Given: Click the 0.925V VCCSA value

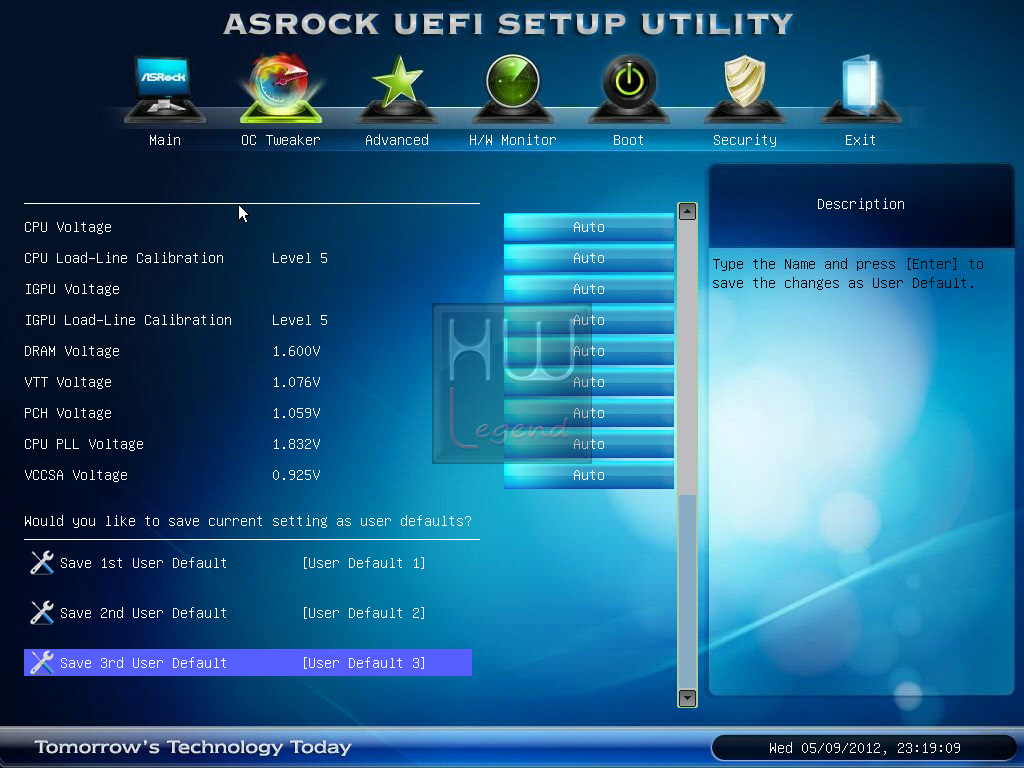Looking at the screenshot, I should click(x=296, y=475).
